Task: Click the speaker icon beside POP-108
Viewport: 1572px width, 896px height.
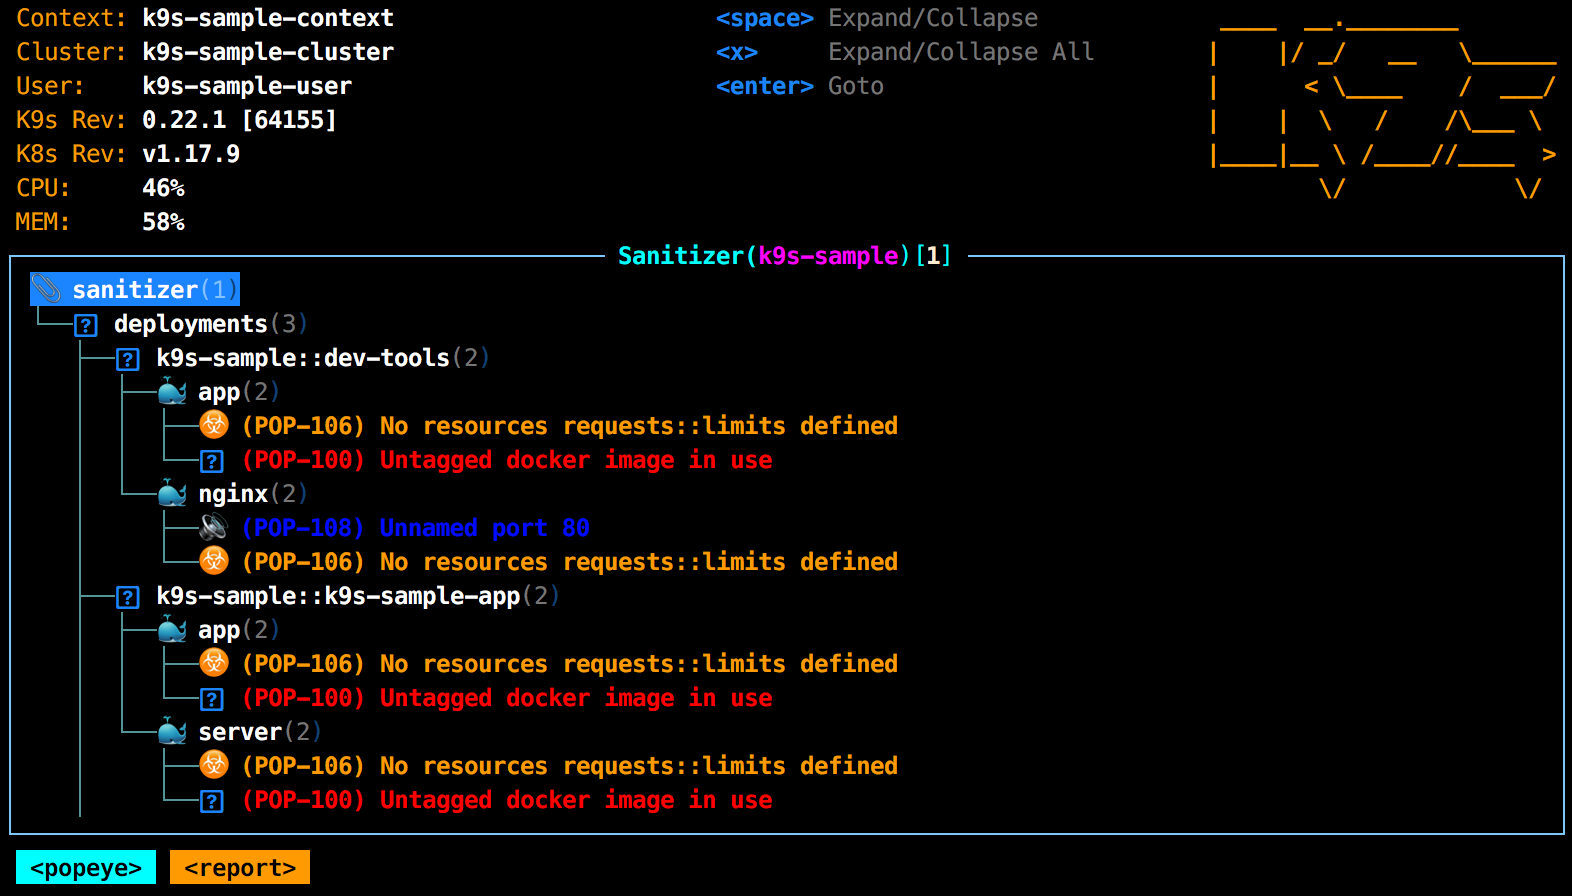Action: pos(214,527)
